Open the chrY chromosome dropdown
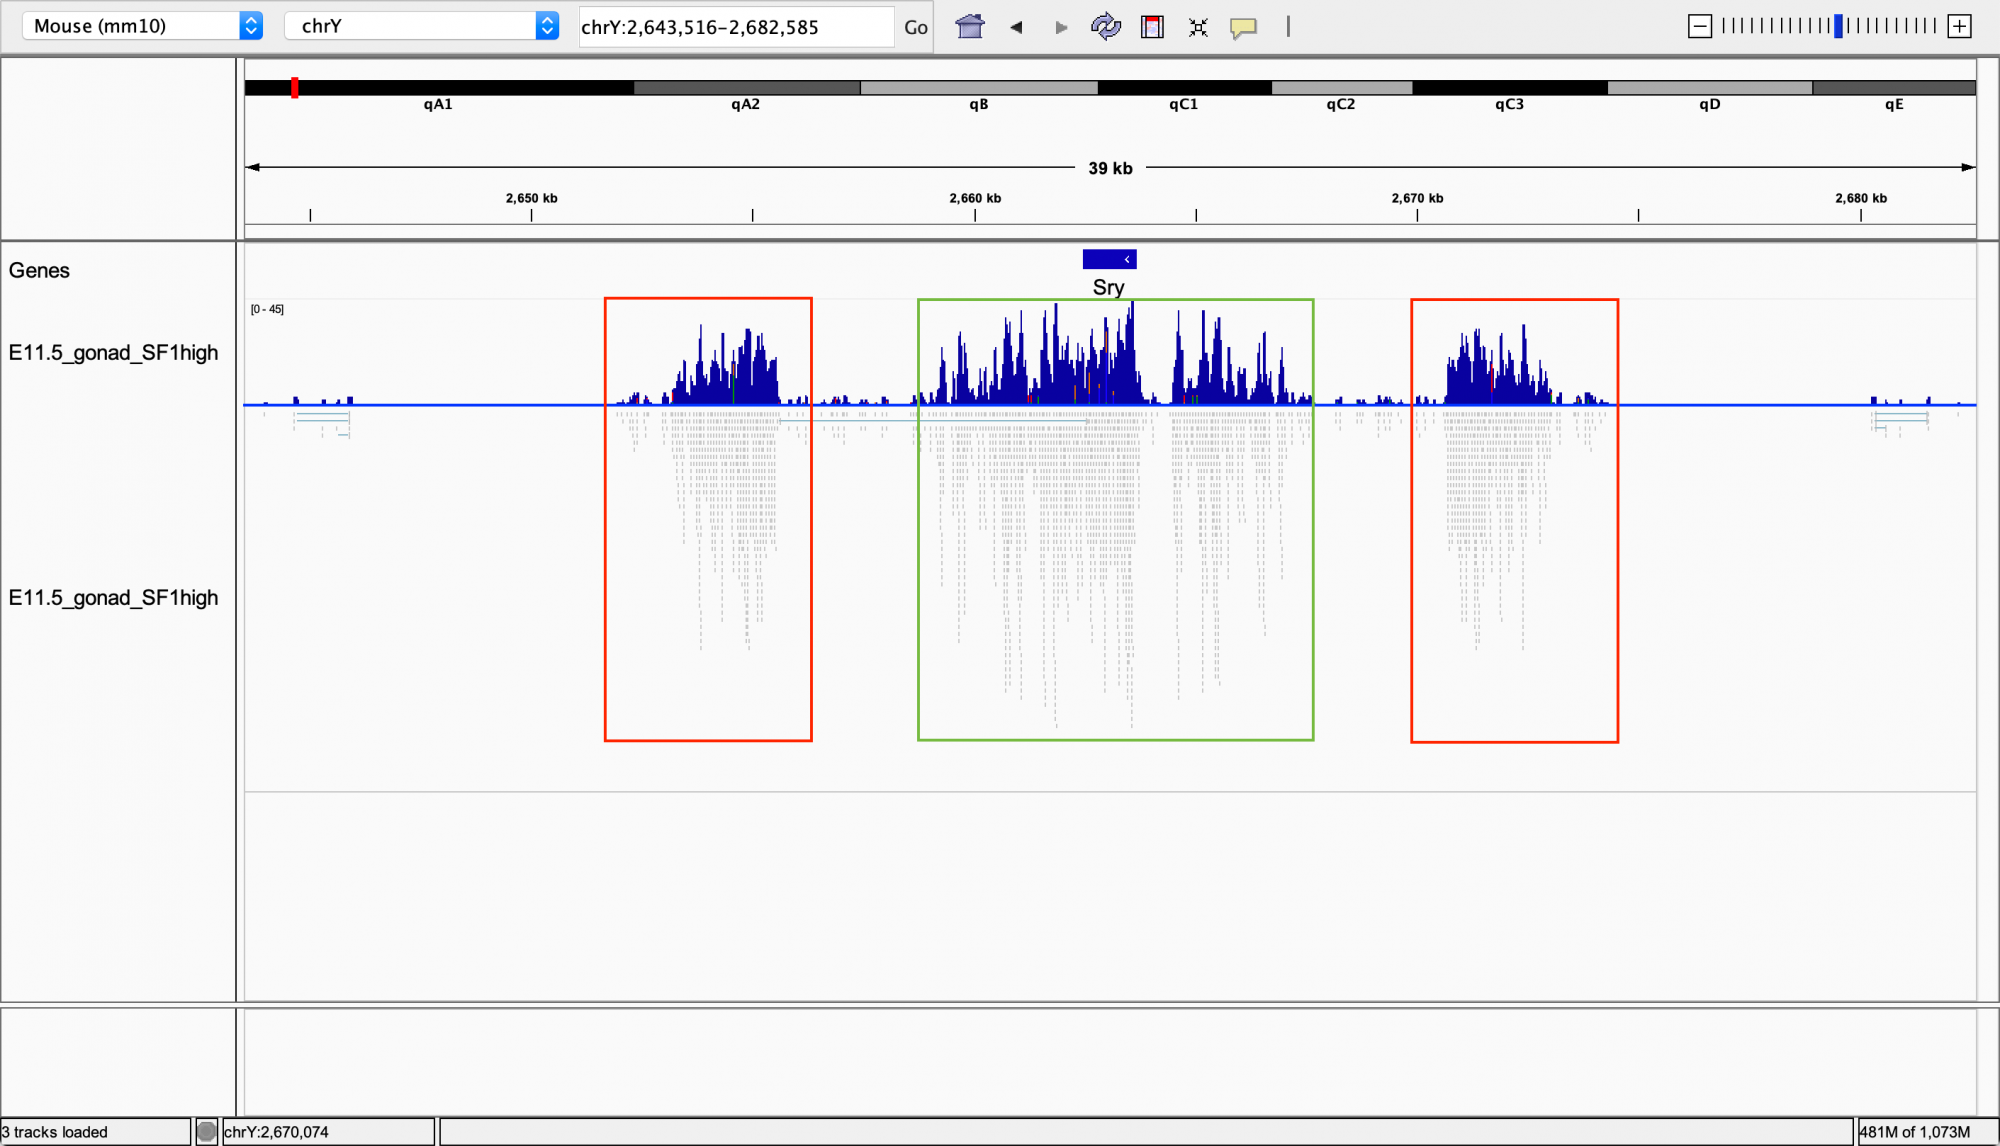The image size is (2000, 1146). [421, 26]
